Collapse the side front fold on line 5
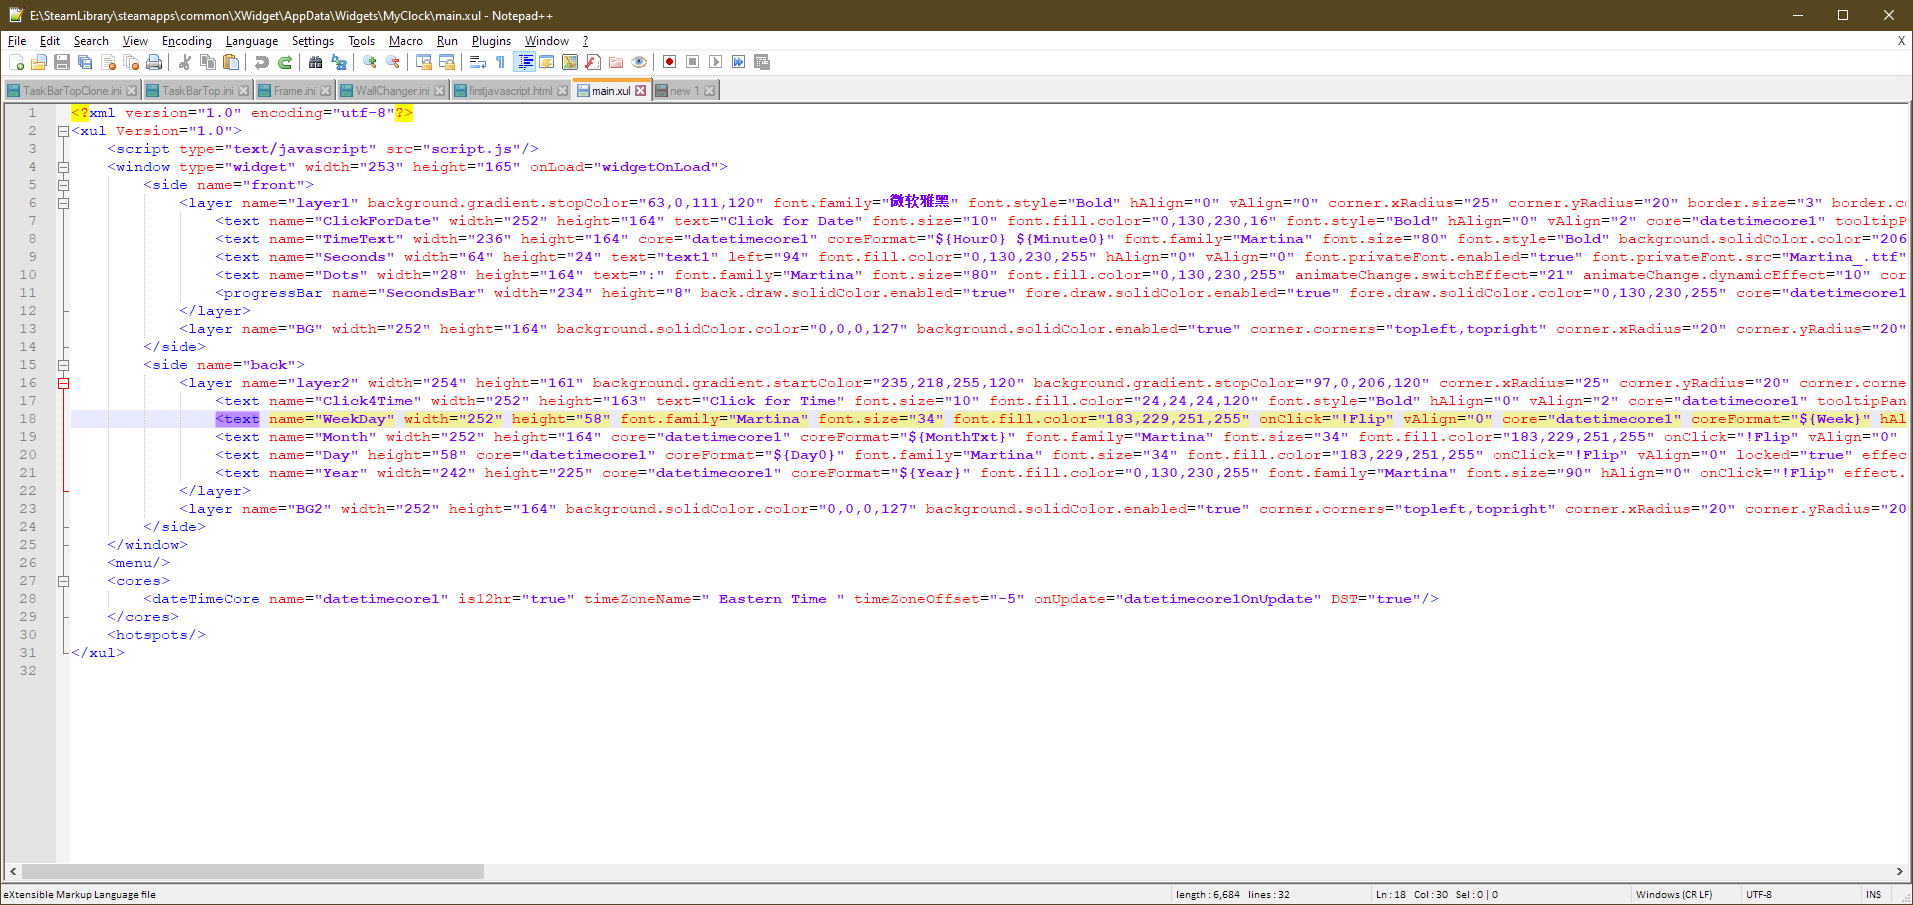 pos(63,185)
